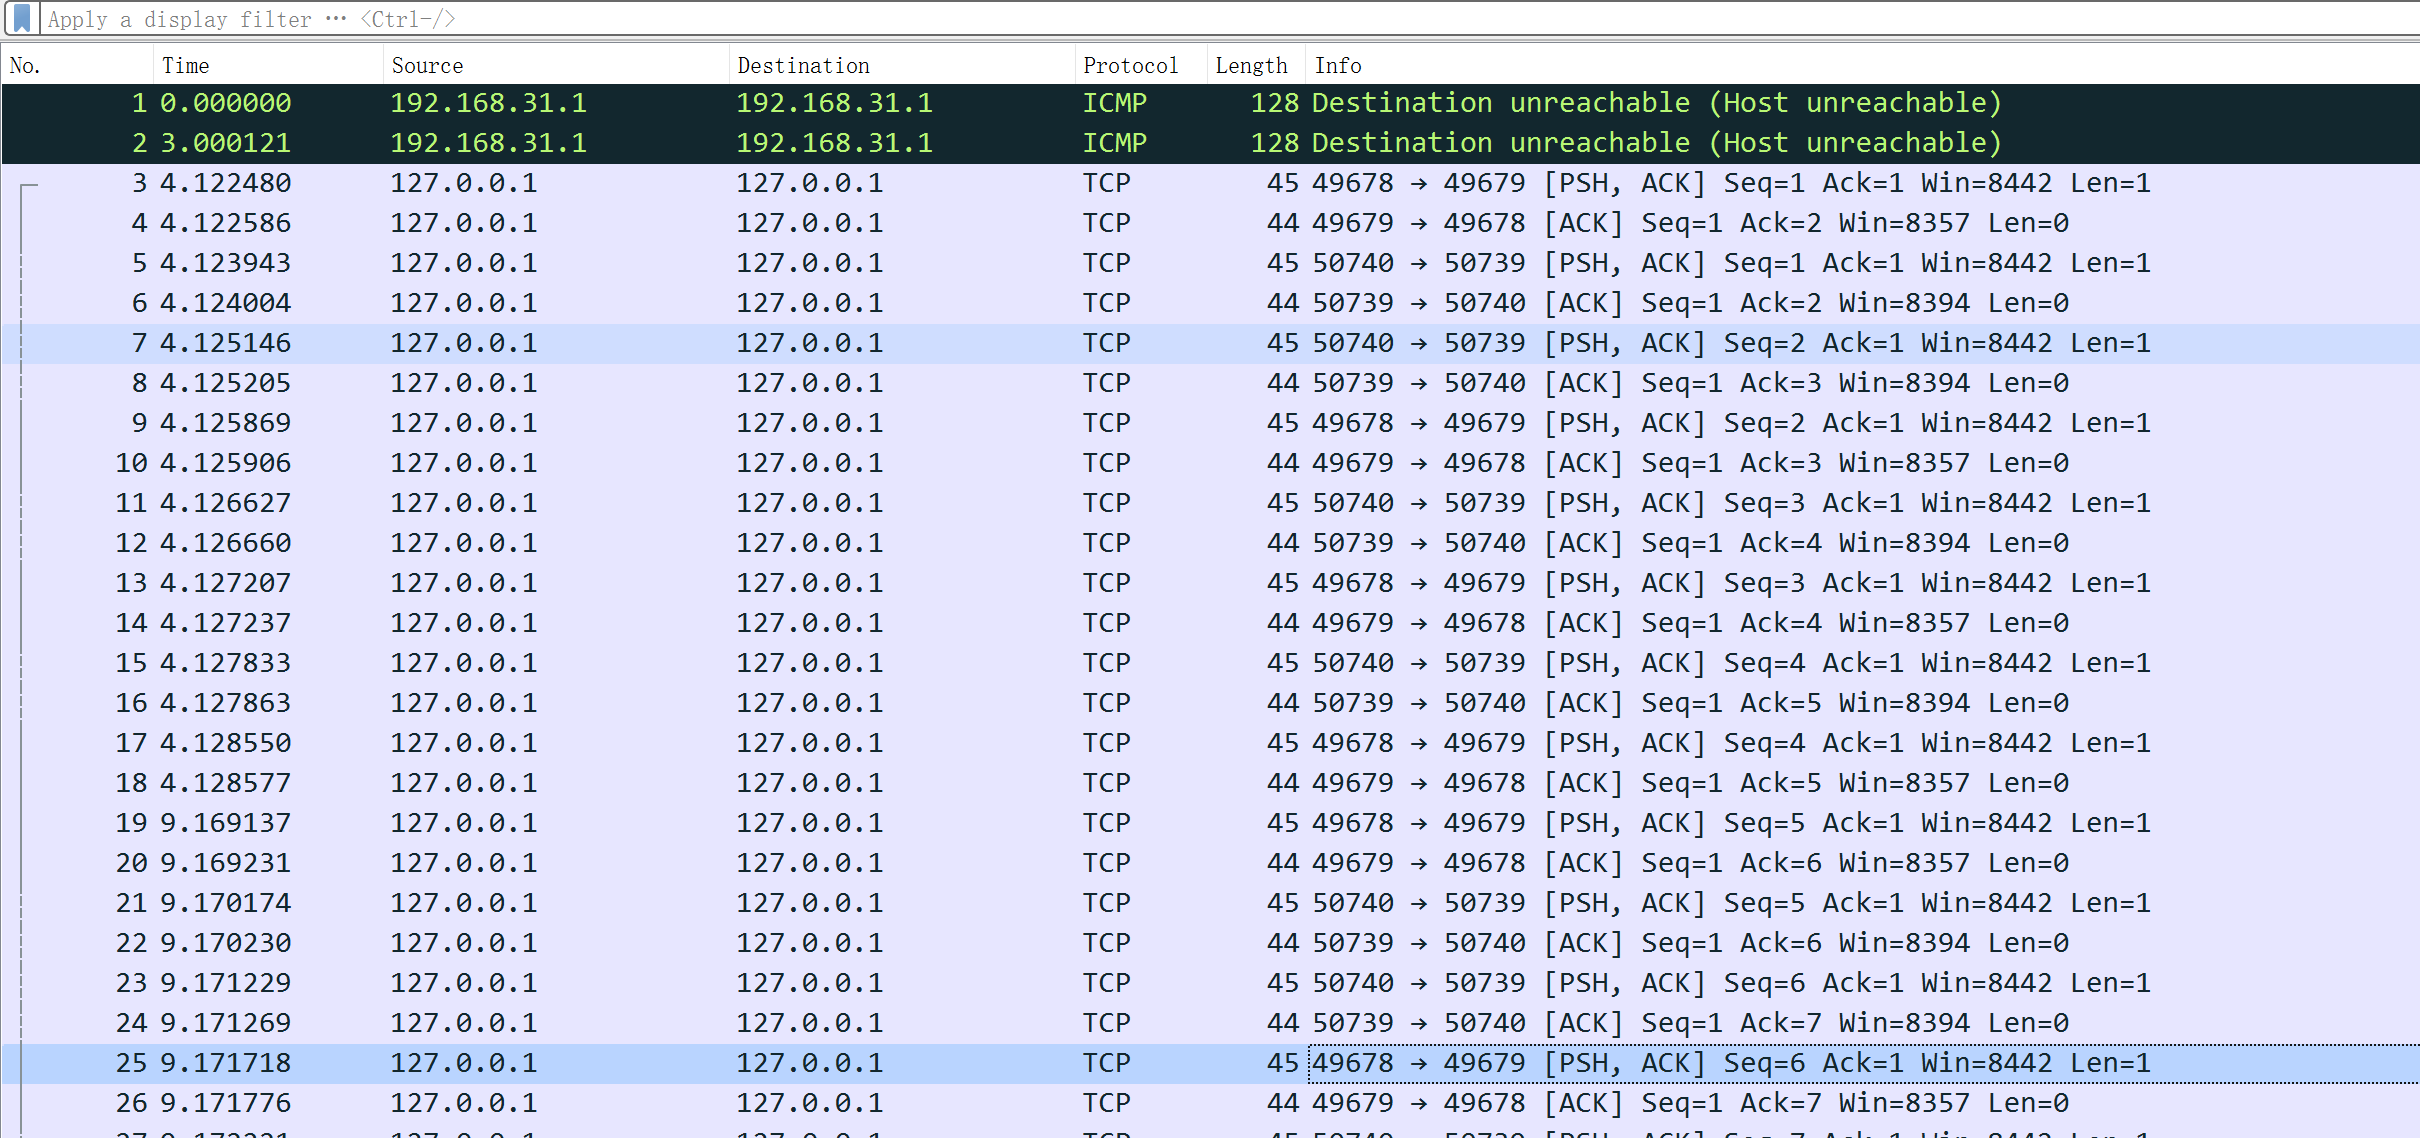Sort by the No. column header

(77, 65)
